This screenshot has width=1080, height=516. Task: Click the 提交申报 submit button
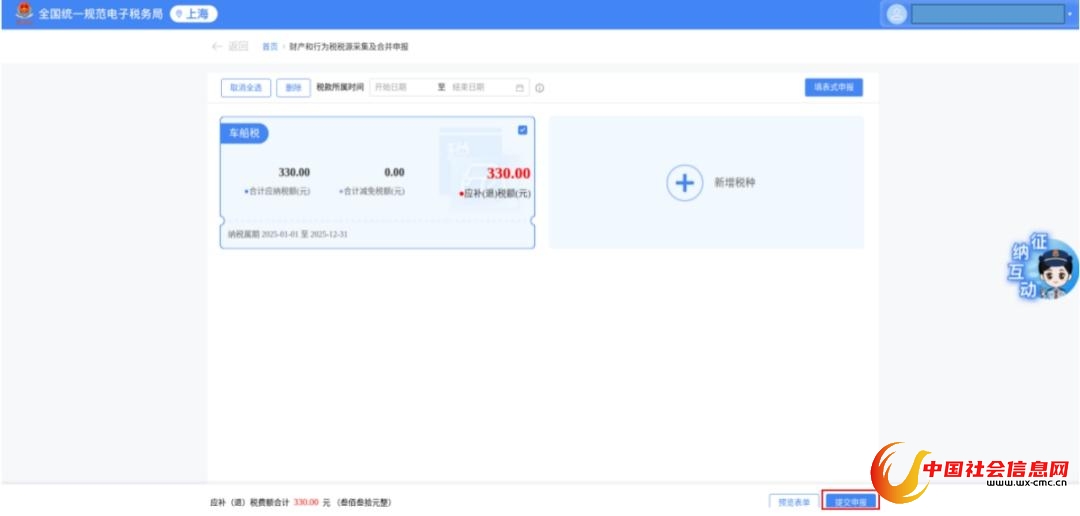(x=850, y=501)
